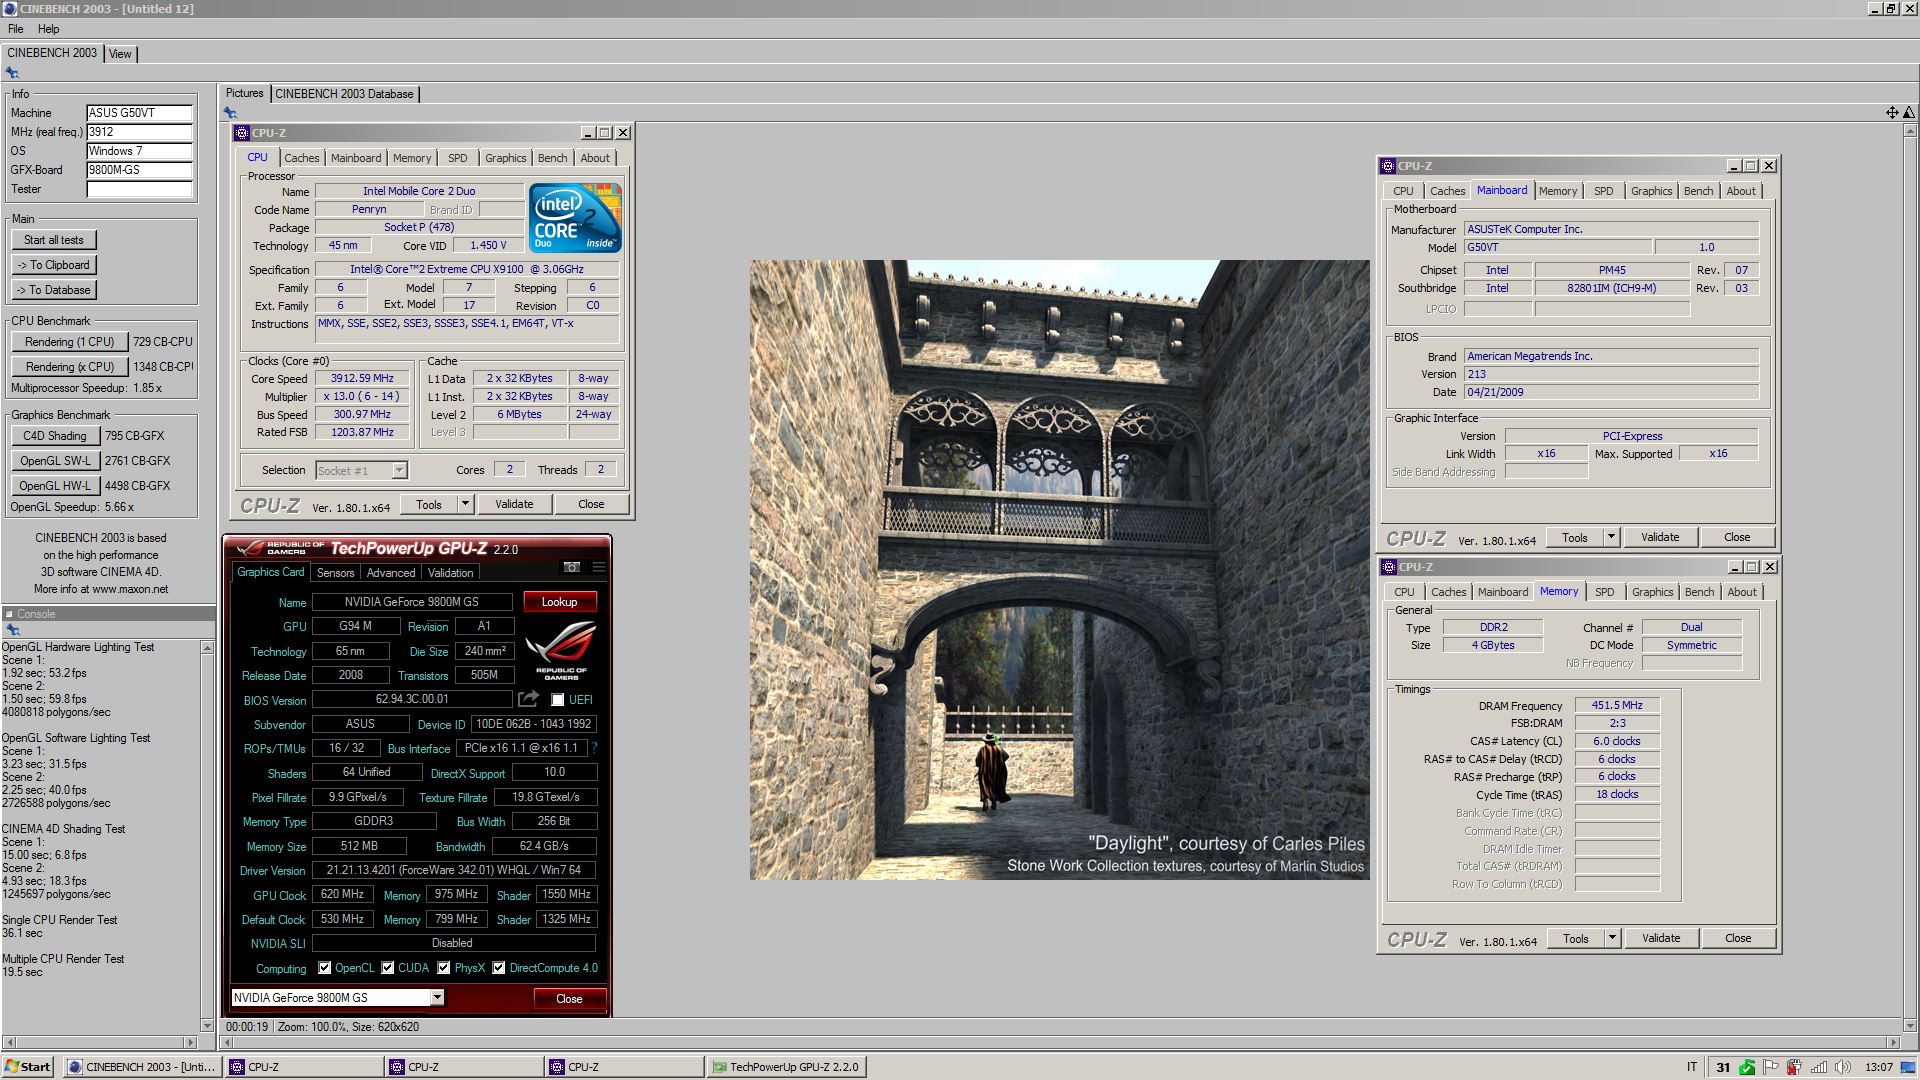Click the Start all tests button

coord(54,240)
